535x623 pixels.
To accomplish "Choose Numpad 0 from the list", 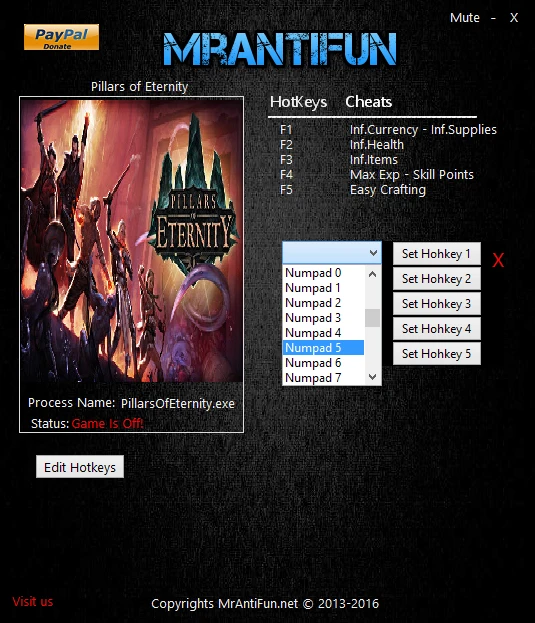I will click(323, 273).
